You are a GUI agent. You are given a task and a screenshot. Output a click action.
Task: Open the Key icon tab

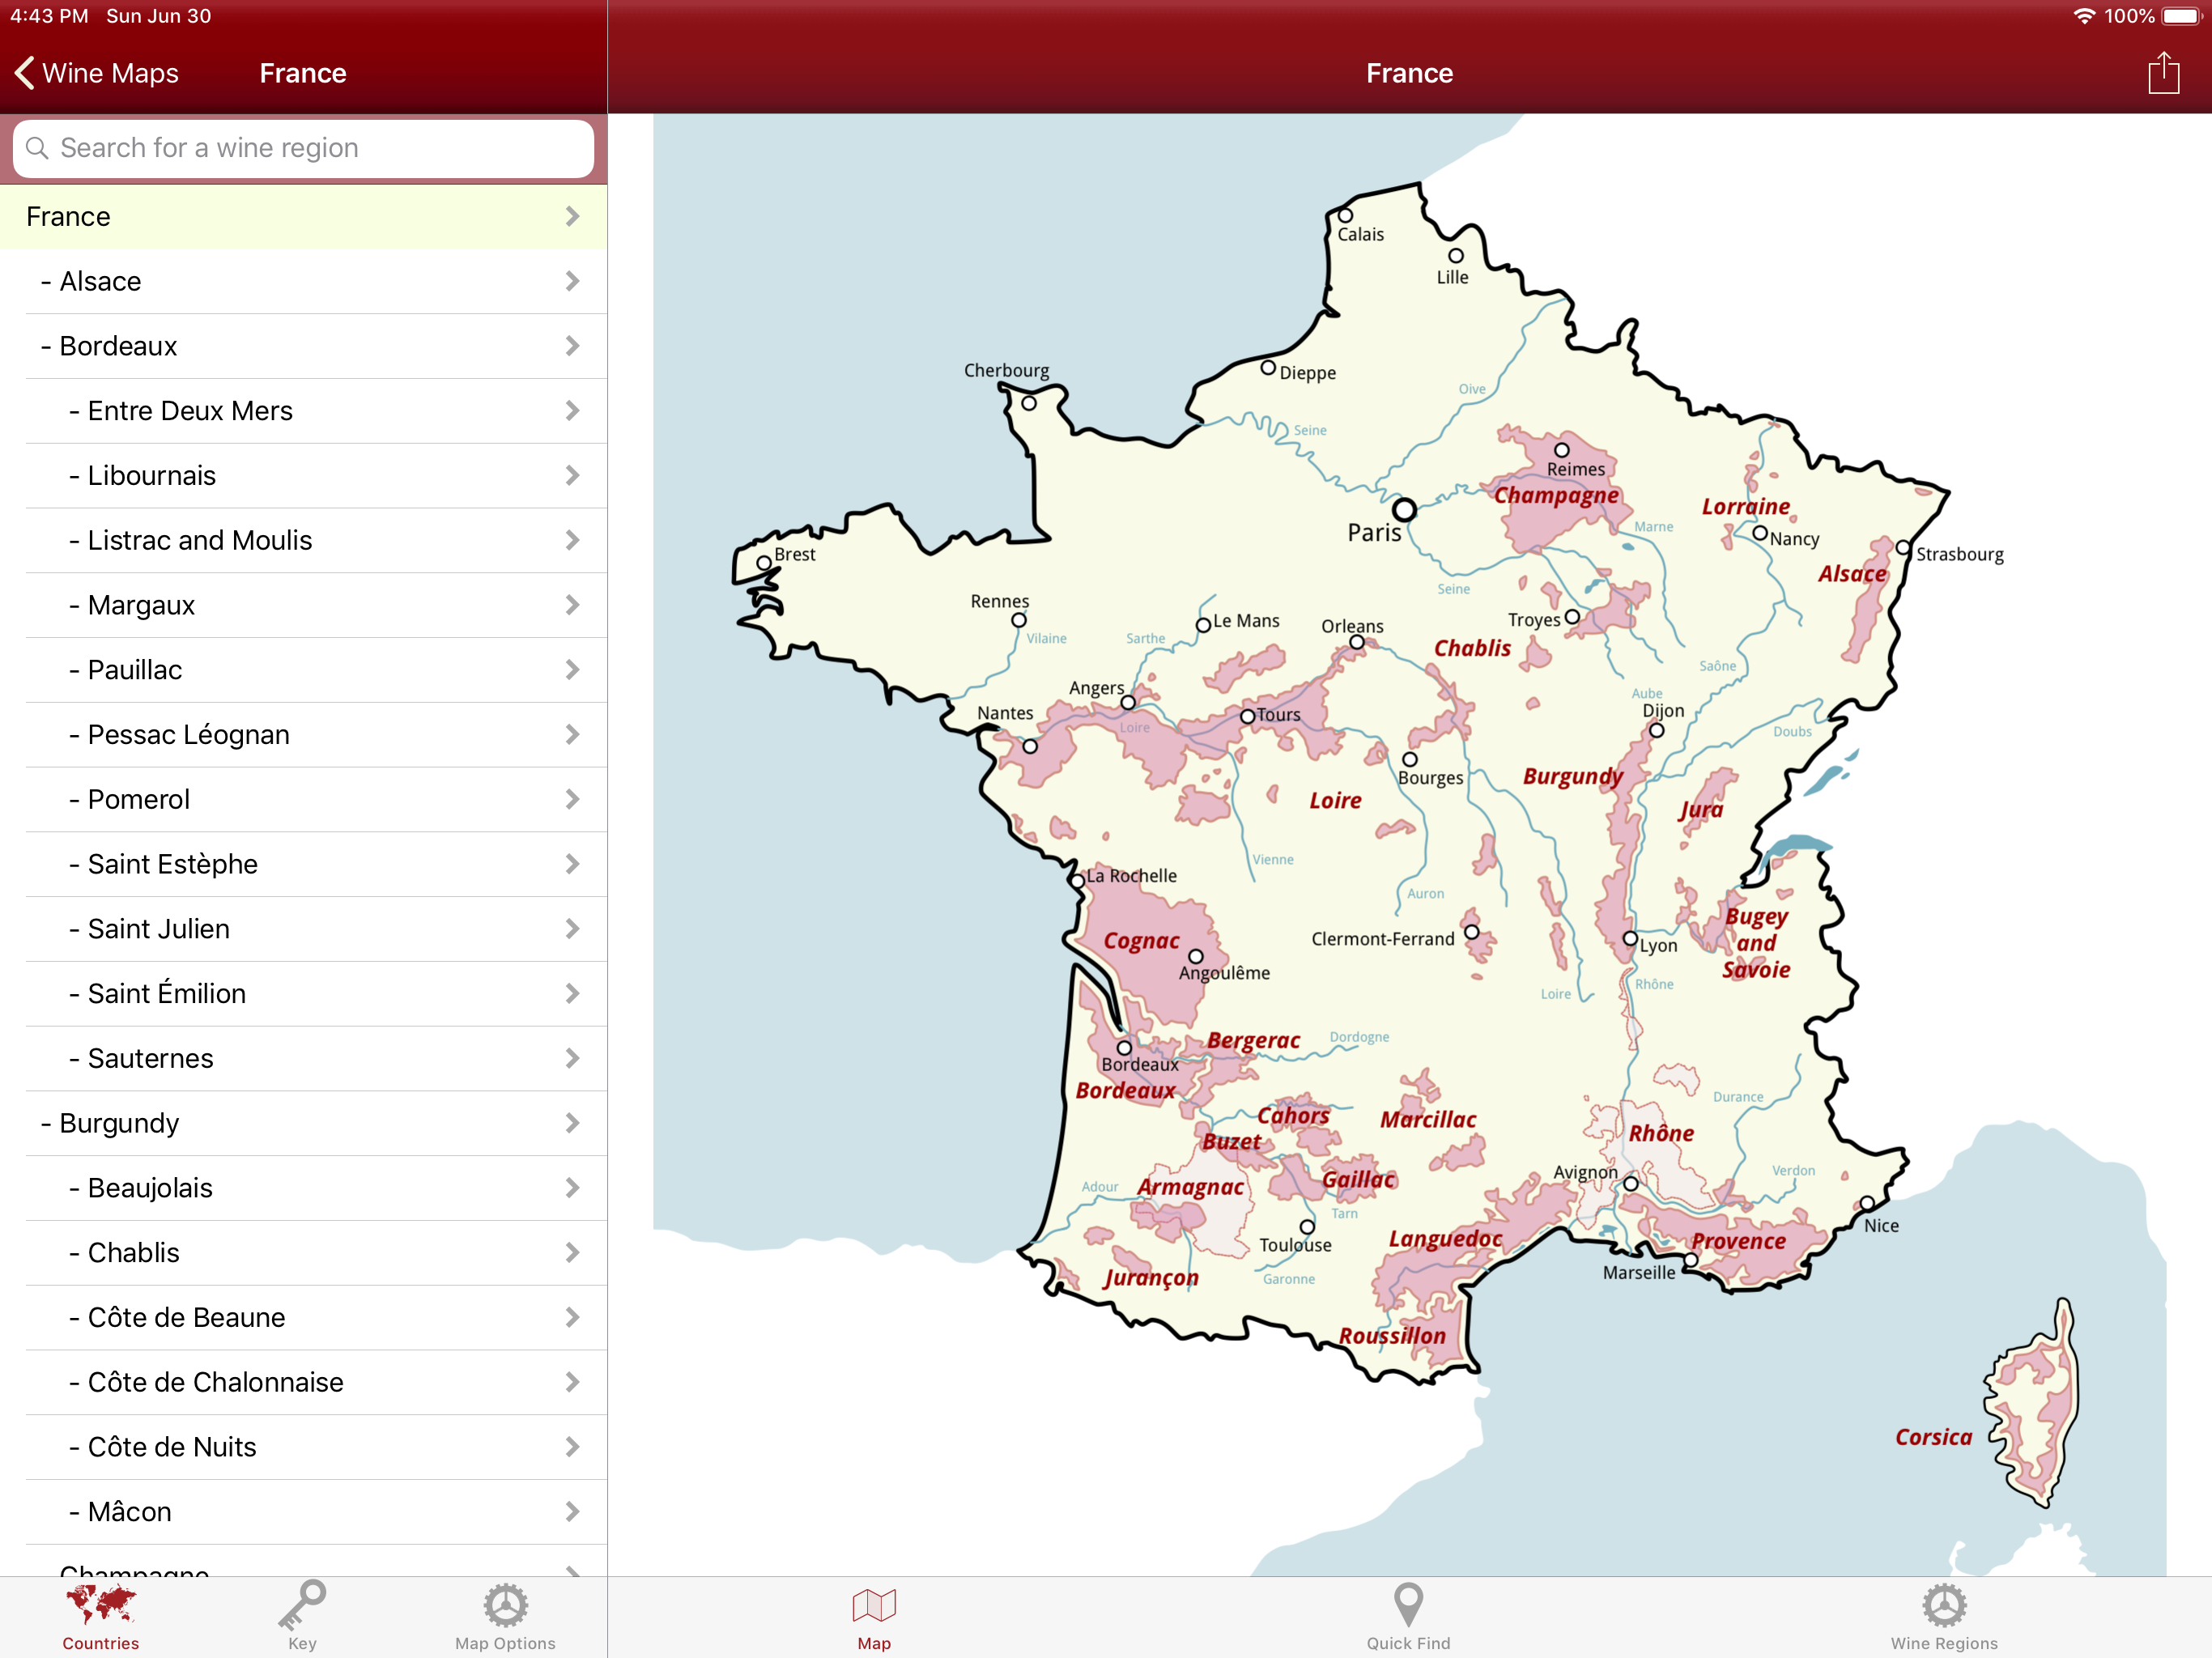pos(302,1604)
